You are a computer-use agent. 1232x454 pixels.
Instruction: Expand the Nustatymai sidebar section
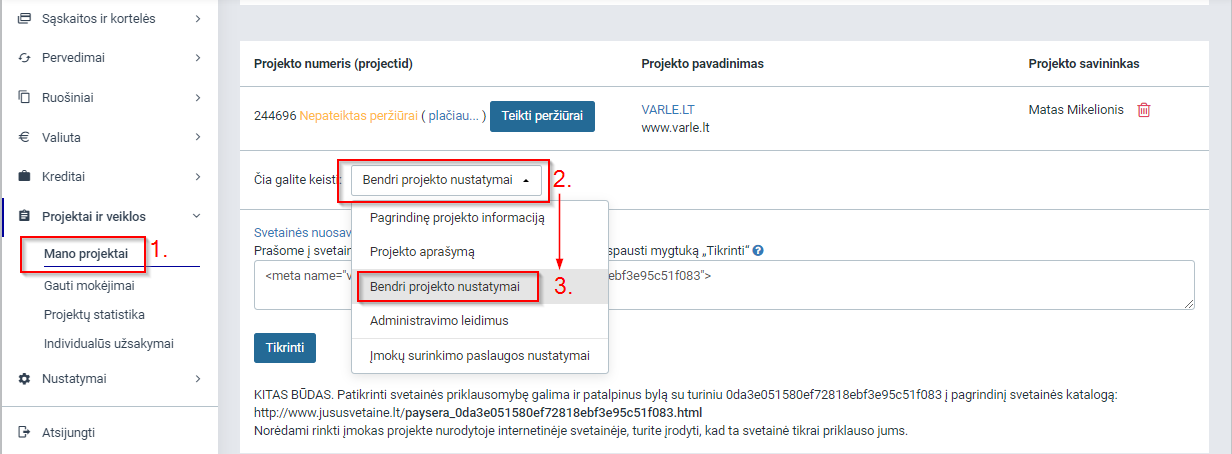pos(198,379)
